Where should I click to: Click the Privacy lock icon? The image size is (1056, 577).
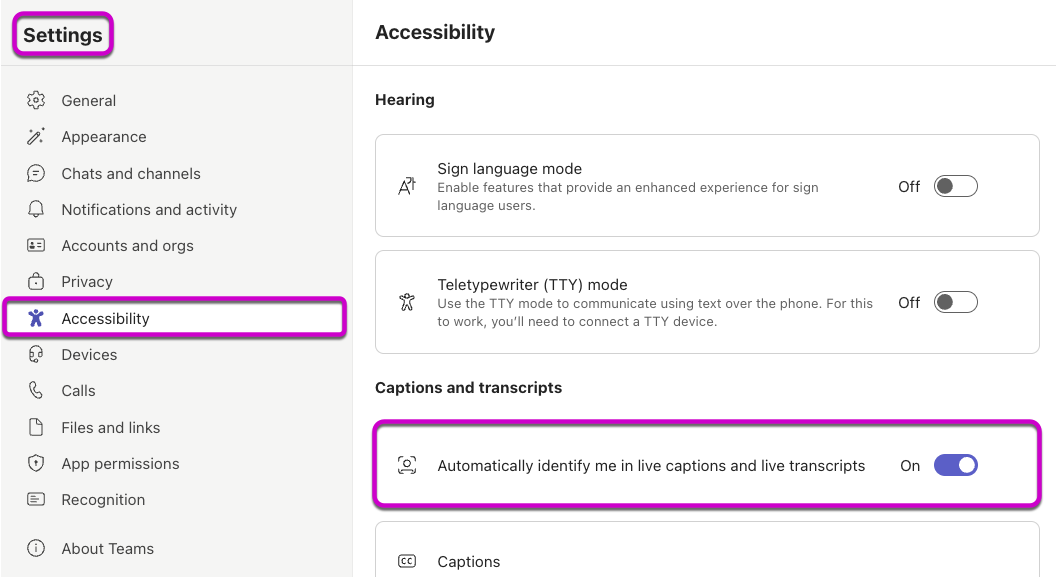coord(36,282)
